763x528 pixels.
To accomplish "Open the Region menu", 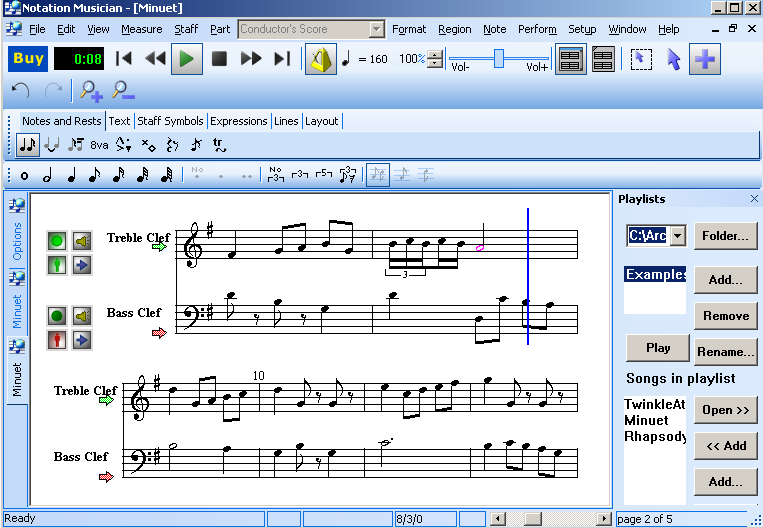I will click(454, 30).
